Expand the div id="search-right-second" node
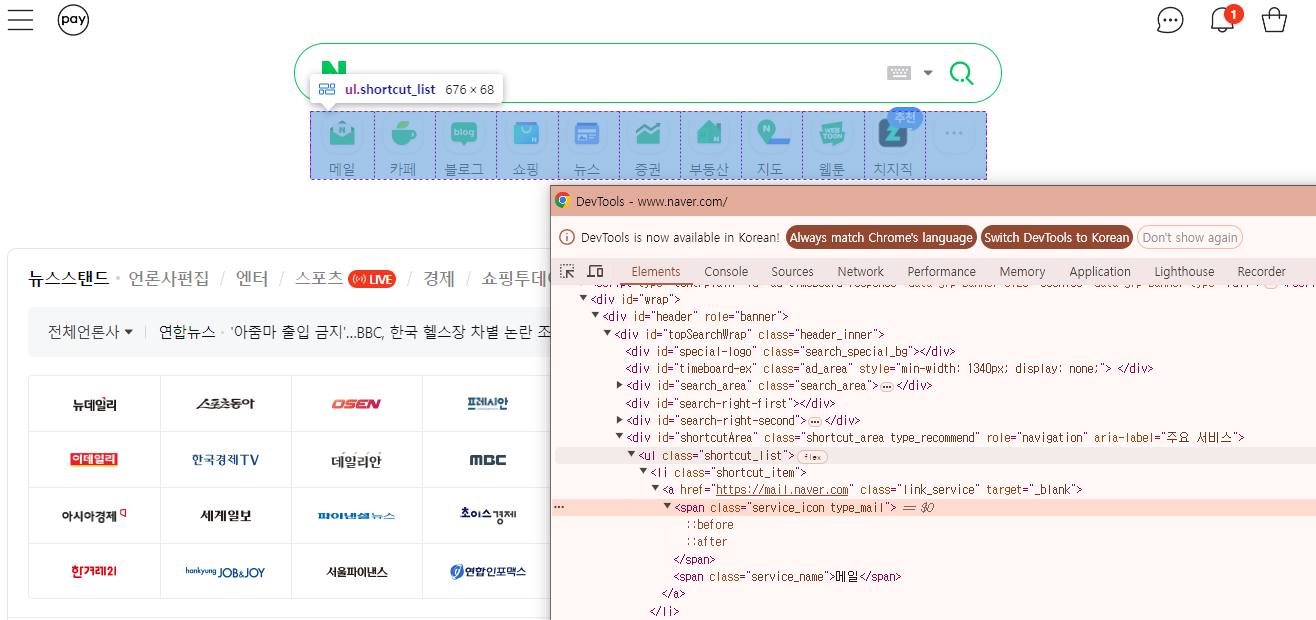This screenshot has height=620, width=1316. [619, 421]
